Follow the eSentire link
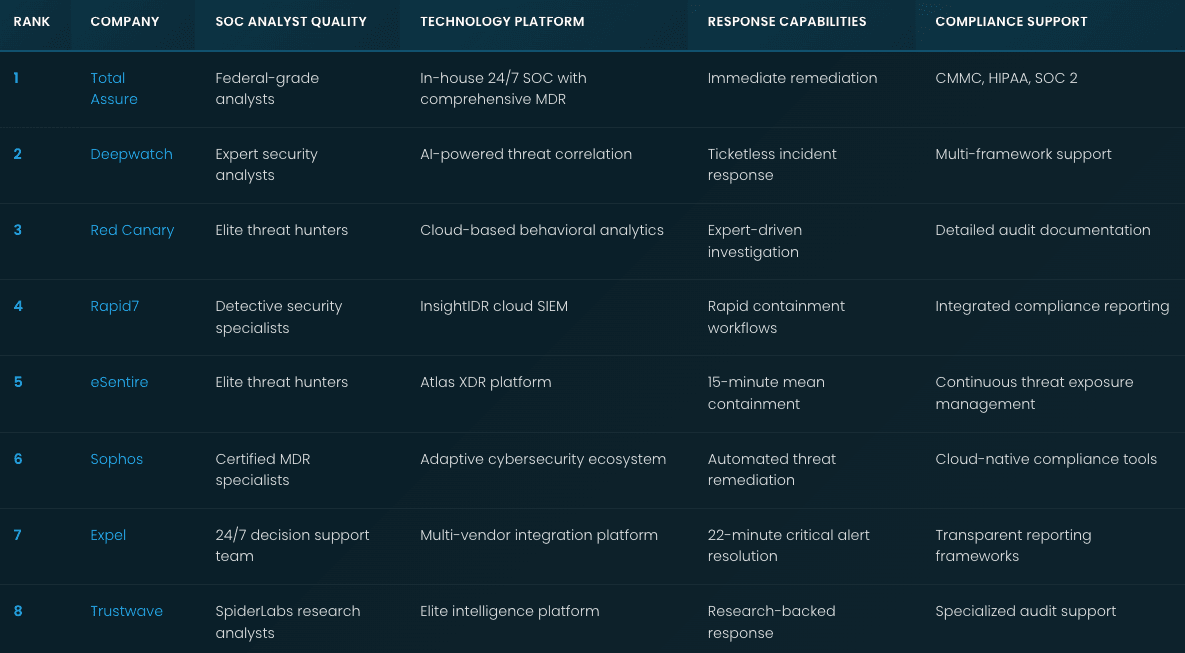This screenshot has height=653, width=1185. pyautogui.click(x=119, y=382)
